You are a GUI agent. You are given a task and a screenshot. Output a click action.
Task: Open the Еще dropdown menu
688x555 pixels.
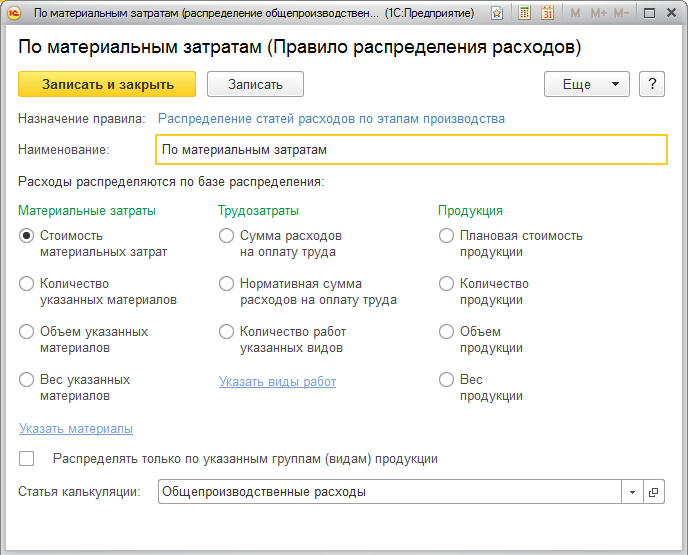(x=586, y=85)
